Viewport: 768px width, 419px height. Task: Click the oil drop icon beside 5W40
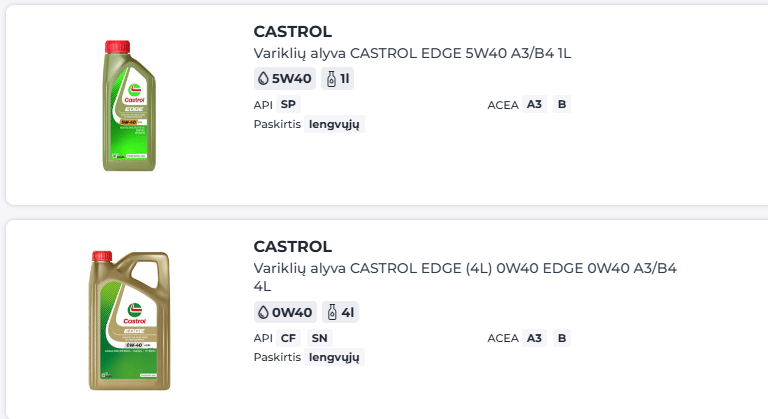(263, 78)
